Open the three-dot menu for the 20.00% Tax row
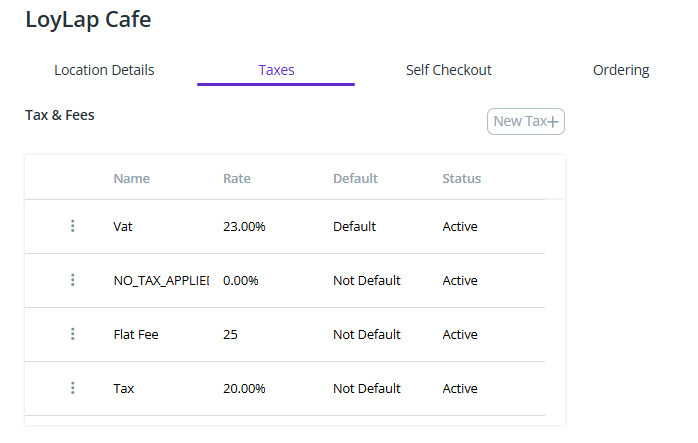This screenshot has height=443, width=698. pos(72,388)
